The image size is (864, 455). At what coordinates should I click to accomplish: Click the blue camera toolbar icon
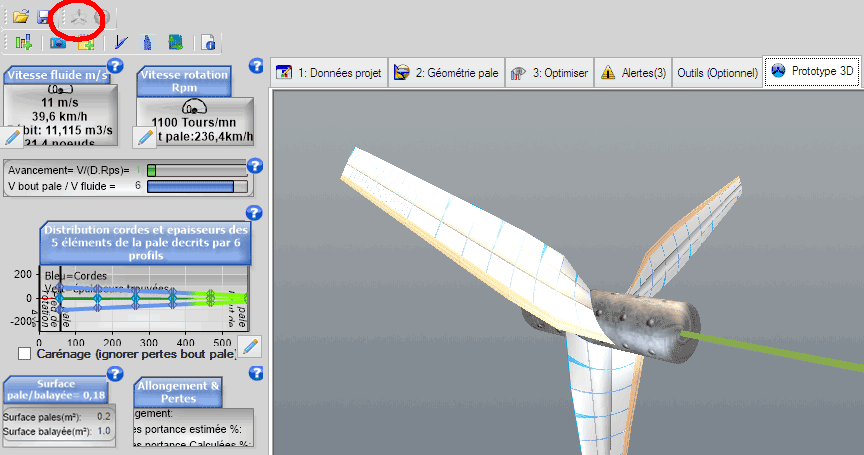click(58, 42)
